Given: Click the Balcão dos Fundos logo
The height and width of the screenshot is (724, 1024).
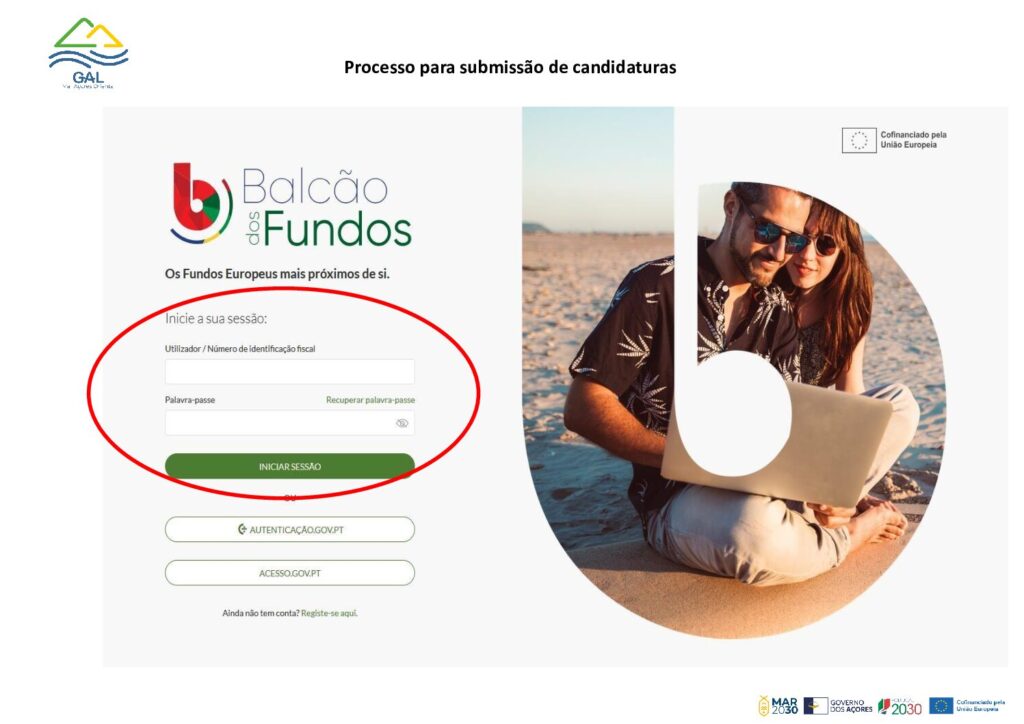Looking at the screenshot, I should 291,204.
